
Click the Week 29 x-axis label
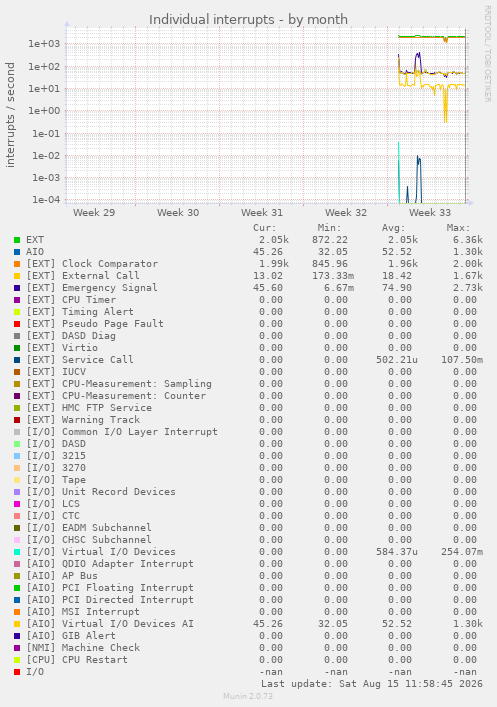click(x=94, y=212)
